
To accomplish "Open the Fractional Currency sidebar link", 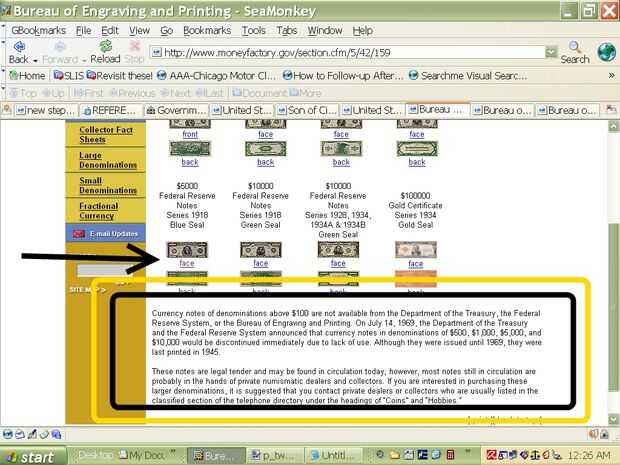I will (x=98, y=211).
